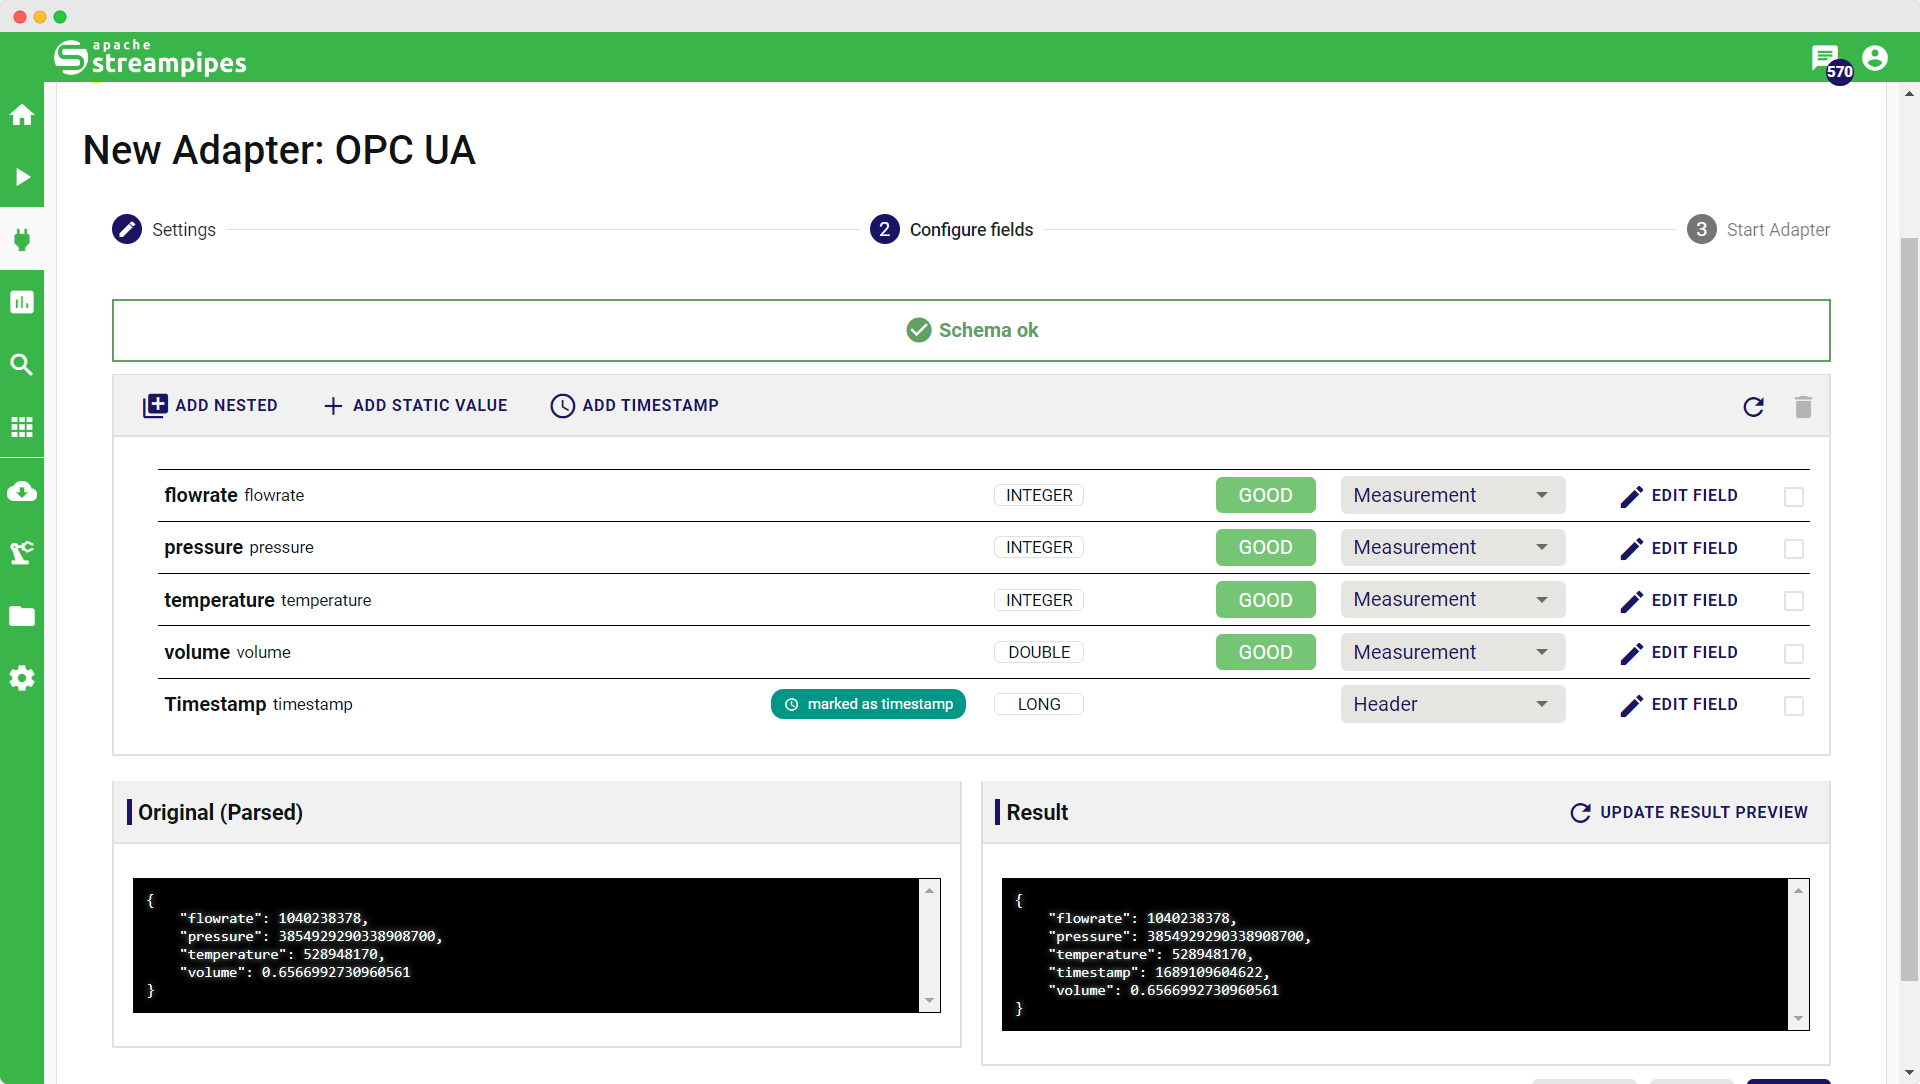This screenshot has height=1084, width=1920.
Task: Expand the pressure Measurement dropdown
Action: (x=1452, y=548)
